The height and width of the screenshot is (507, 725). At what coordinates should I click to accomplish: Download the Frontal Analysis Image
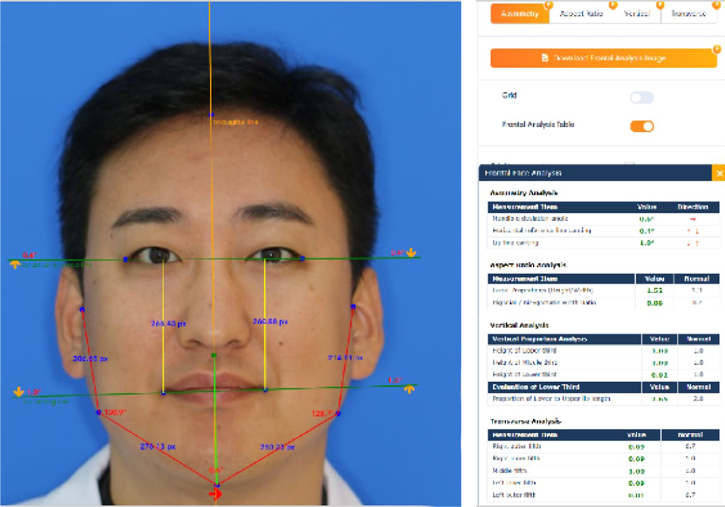coord(603,58)
